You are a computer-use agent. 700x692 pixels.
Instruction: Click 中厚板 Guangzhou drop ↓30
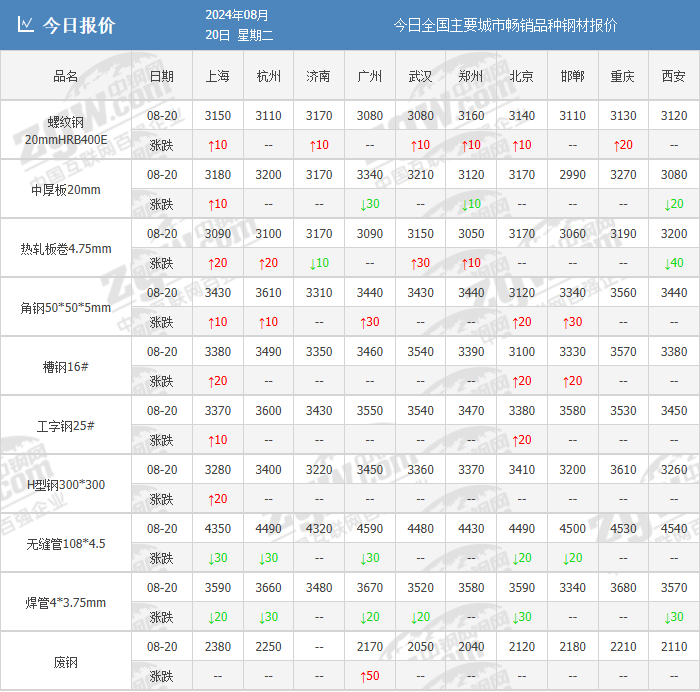(370, 204)
